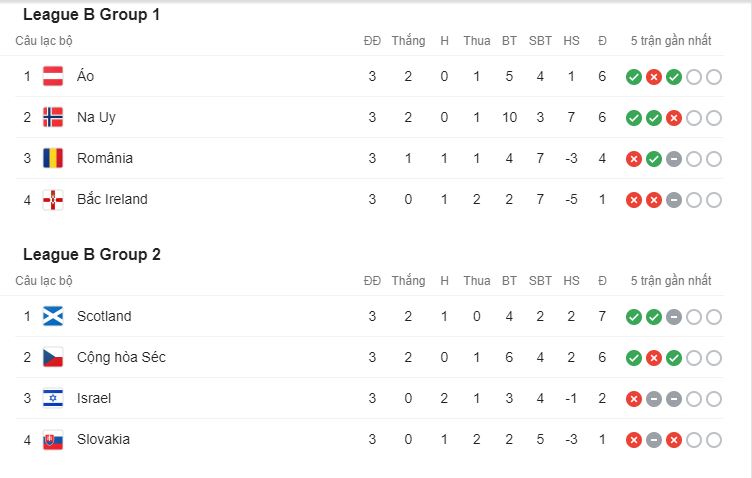Open the Na Uy team link
The width and height of the screenshot is (752, 478).
pos(96,117)
